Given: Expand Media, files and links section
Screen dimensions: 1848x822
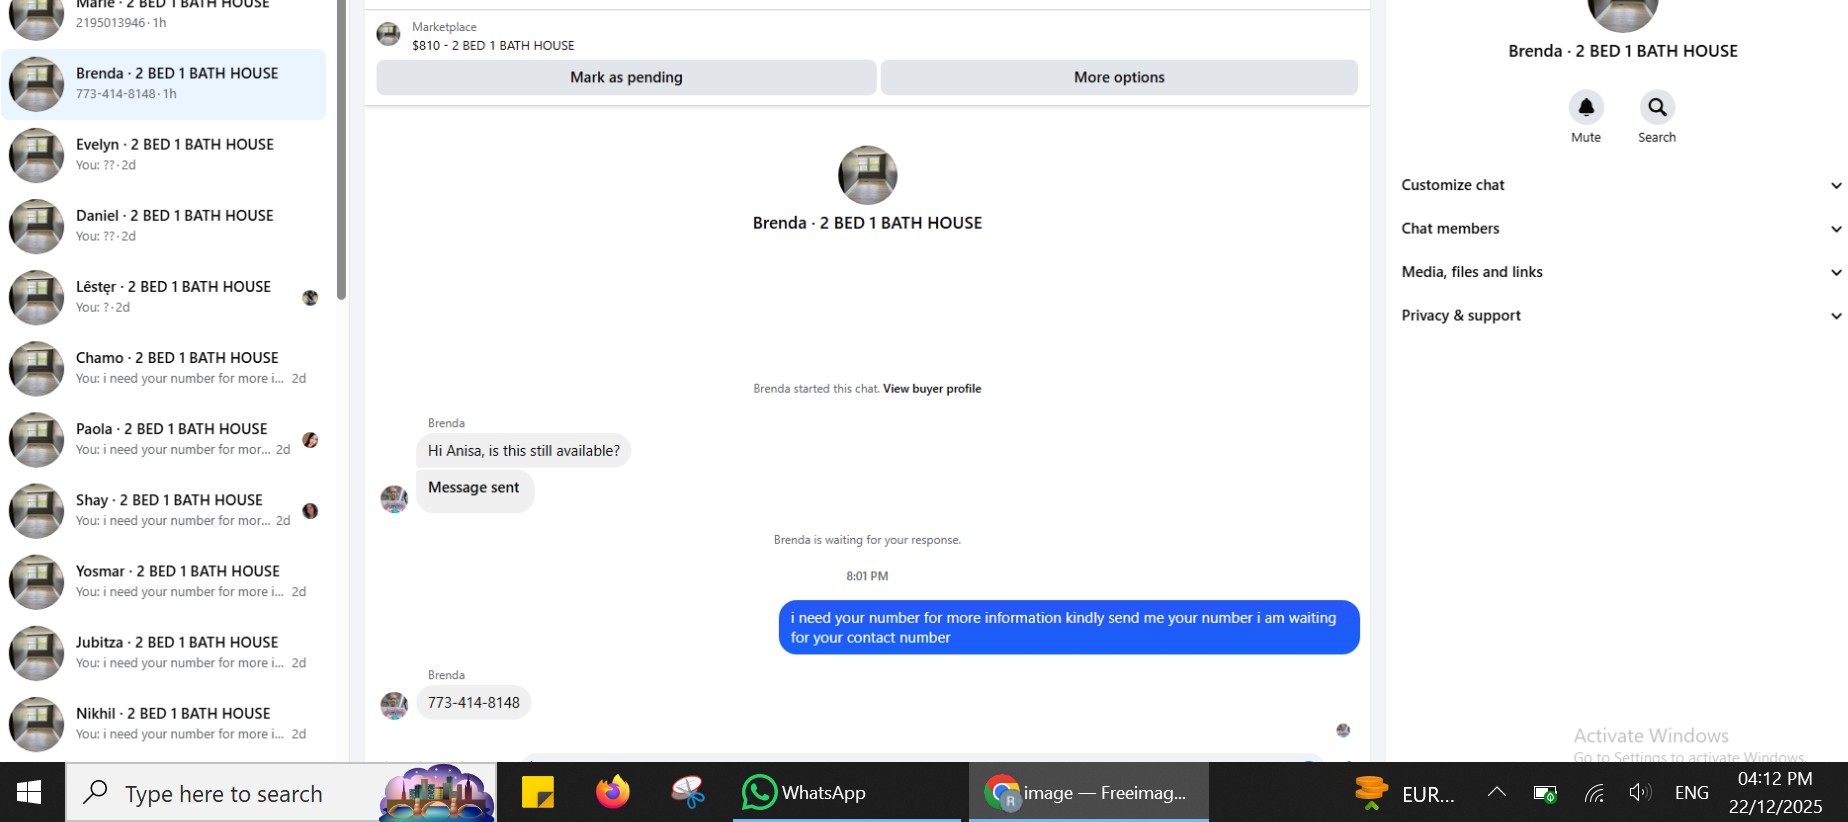Looking at the screenshot, I should coord(1620,272).
